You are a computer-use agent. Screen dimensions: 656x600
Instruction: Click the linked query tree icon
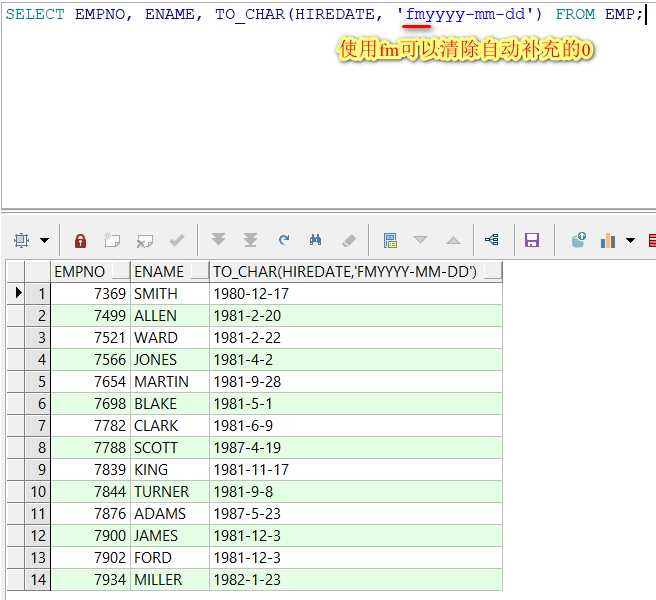point(492,240)
